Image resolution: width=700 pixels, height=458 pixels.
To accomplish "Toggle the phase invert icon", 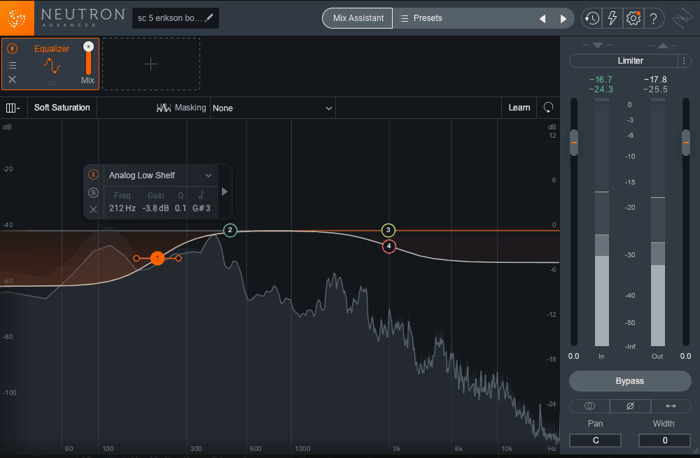I will [630, 406].
